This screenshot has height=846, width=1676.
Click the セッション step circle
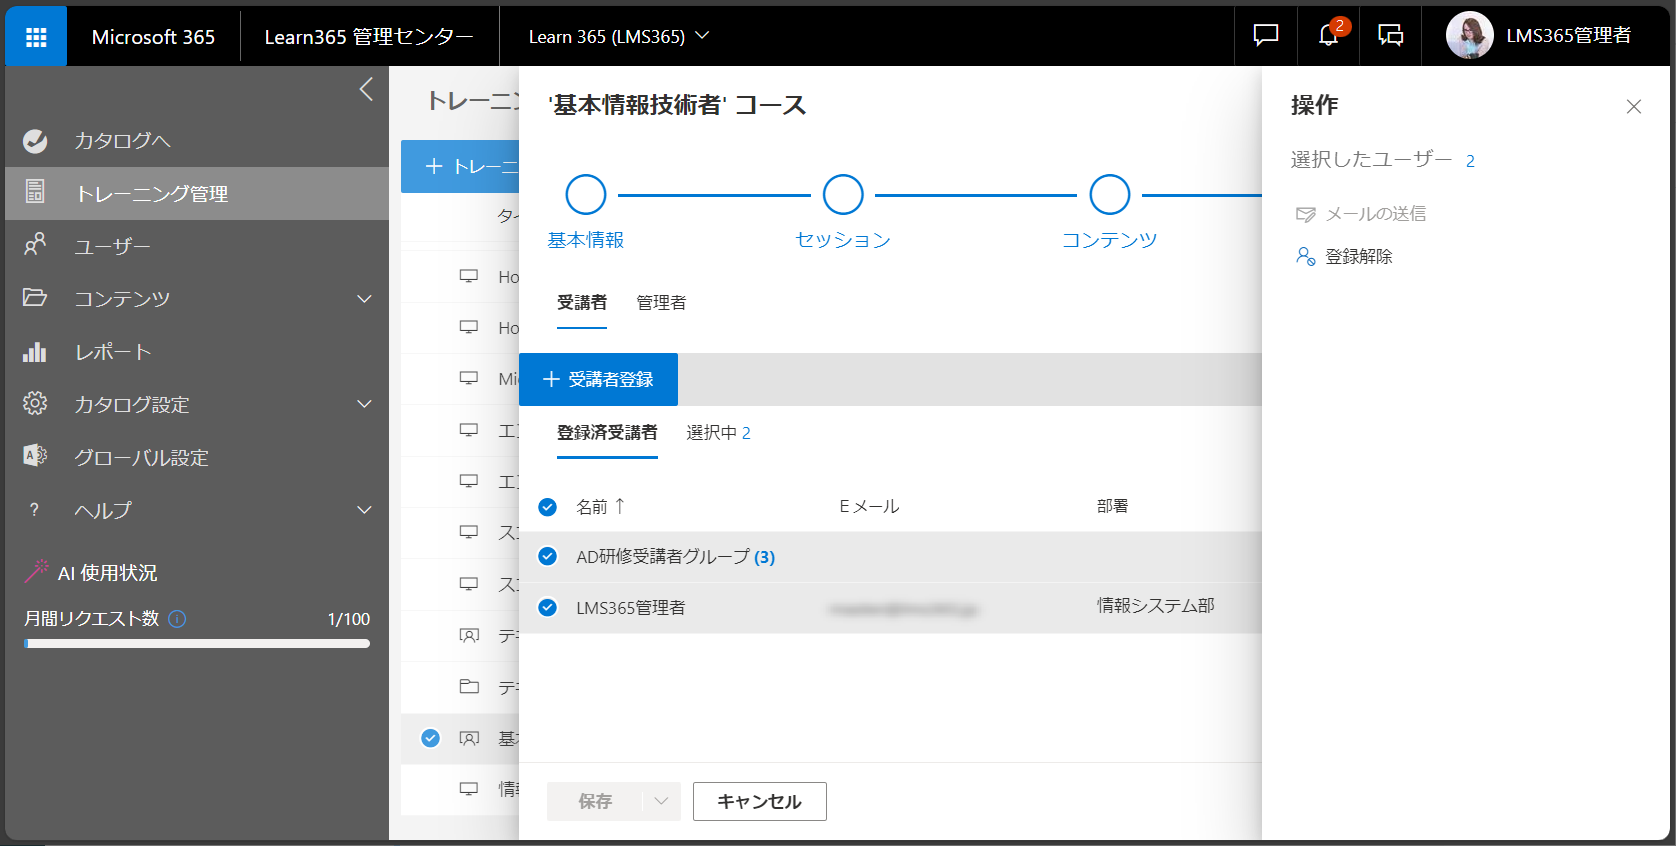click(843, 195)
